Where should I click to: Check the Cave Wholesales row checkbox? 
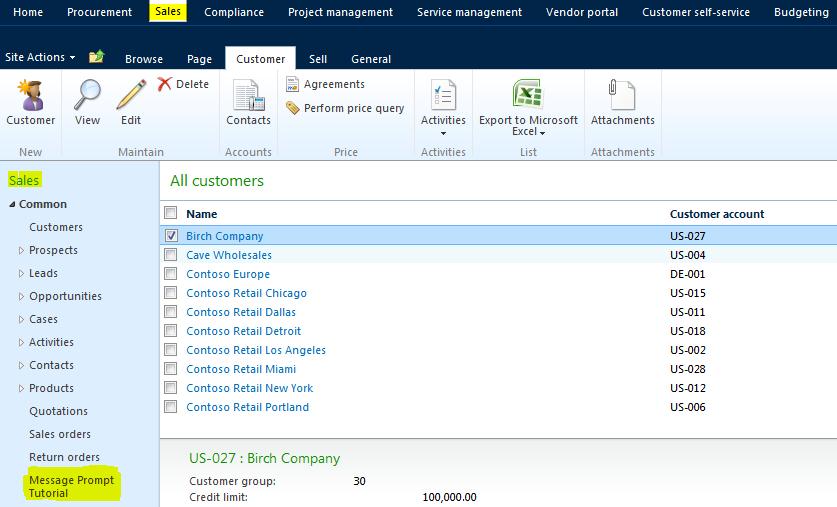coord(170,255)
